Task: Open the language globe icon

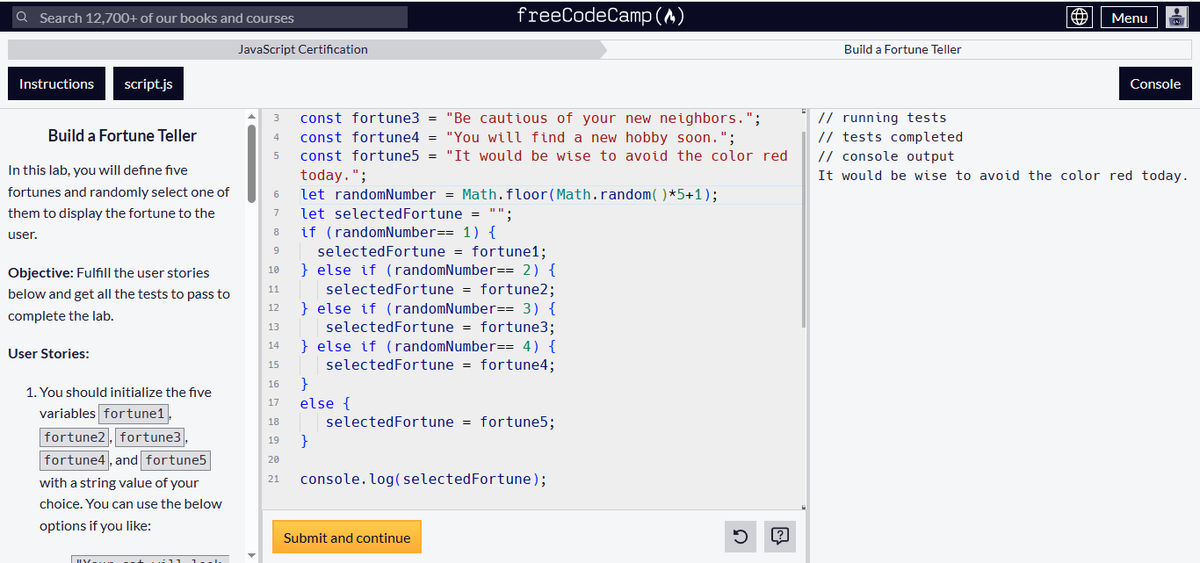Action: click(x=1078, y=17)
